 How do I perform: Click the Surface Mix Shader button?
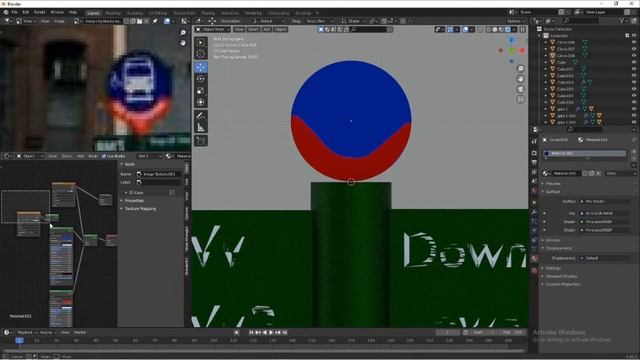604,201
